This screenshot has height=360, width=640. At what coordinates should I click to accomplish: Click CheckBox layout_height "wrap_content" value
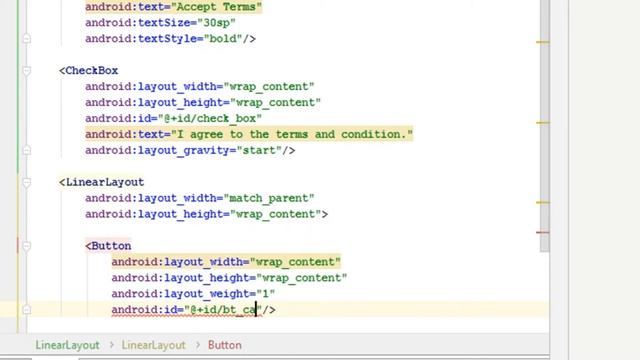pyautogui.click(x=276, y=102)
